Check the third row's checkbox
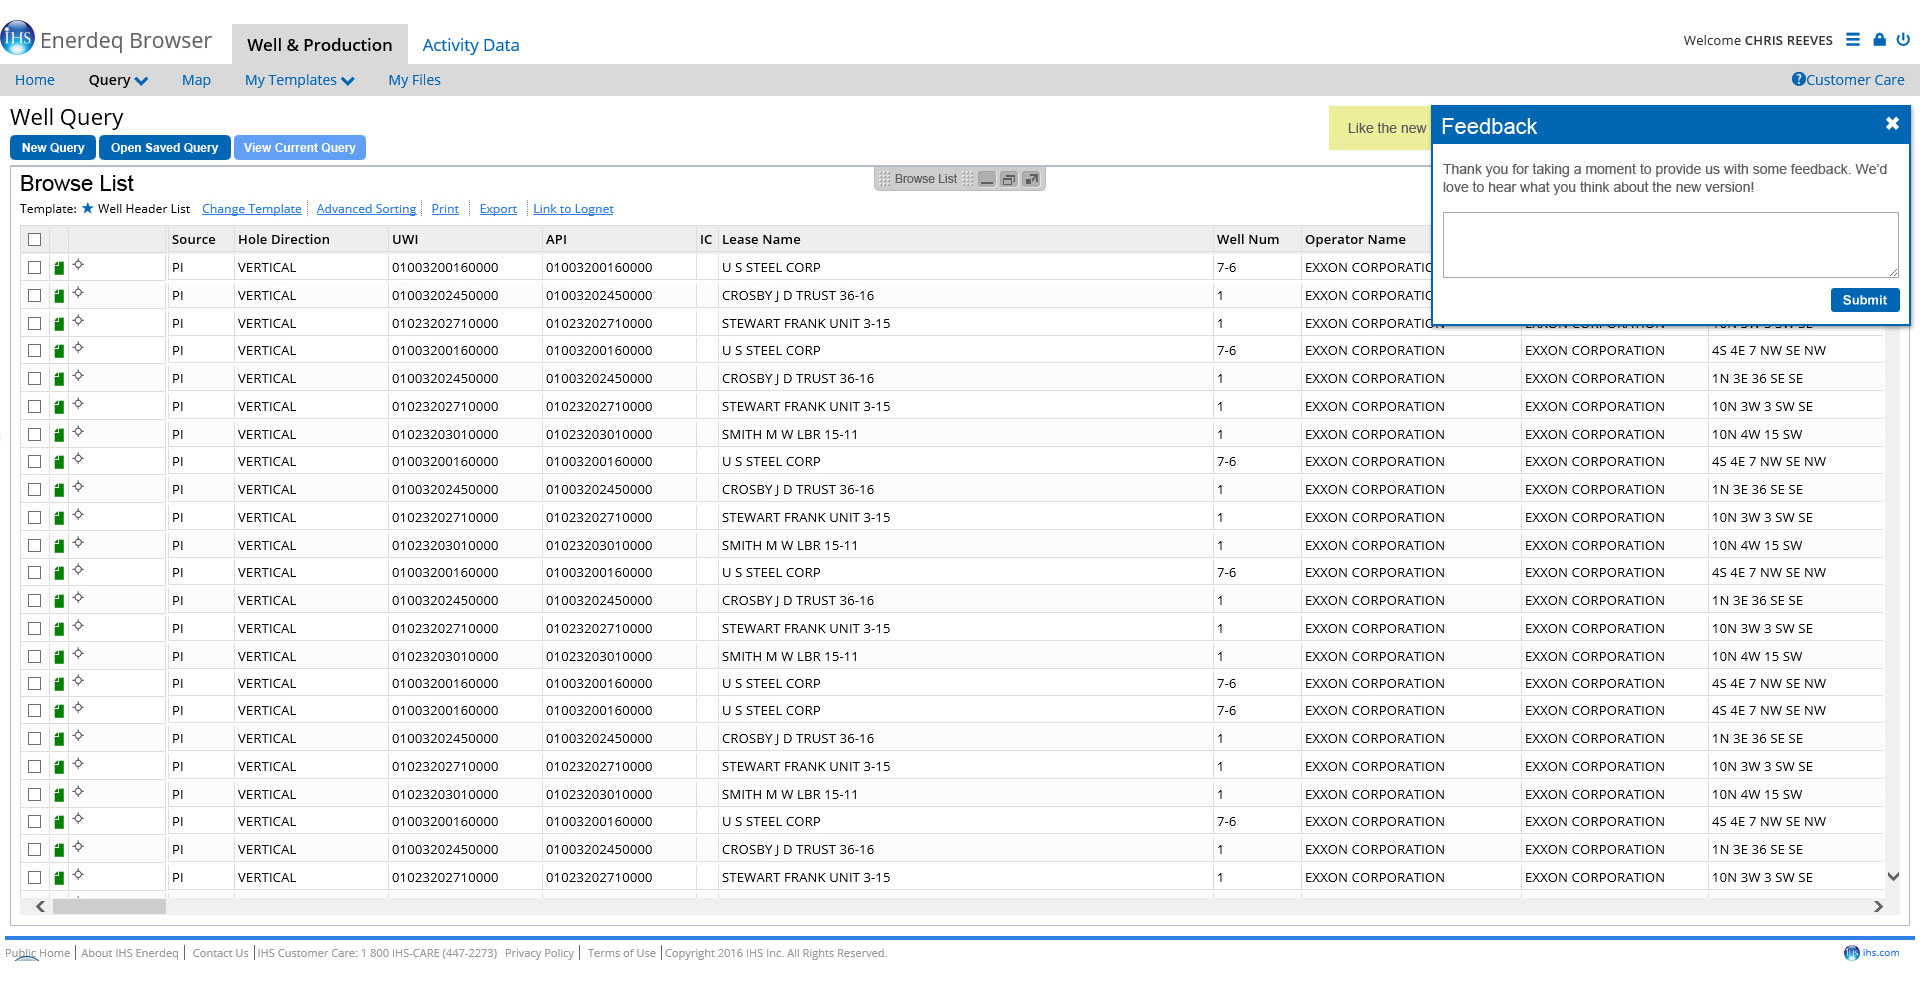Viewport: 1920px width, 981px height. [x=35, y=324]
